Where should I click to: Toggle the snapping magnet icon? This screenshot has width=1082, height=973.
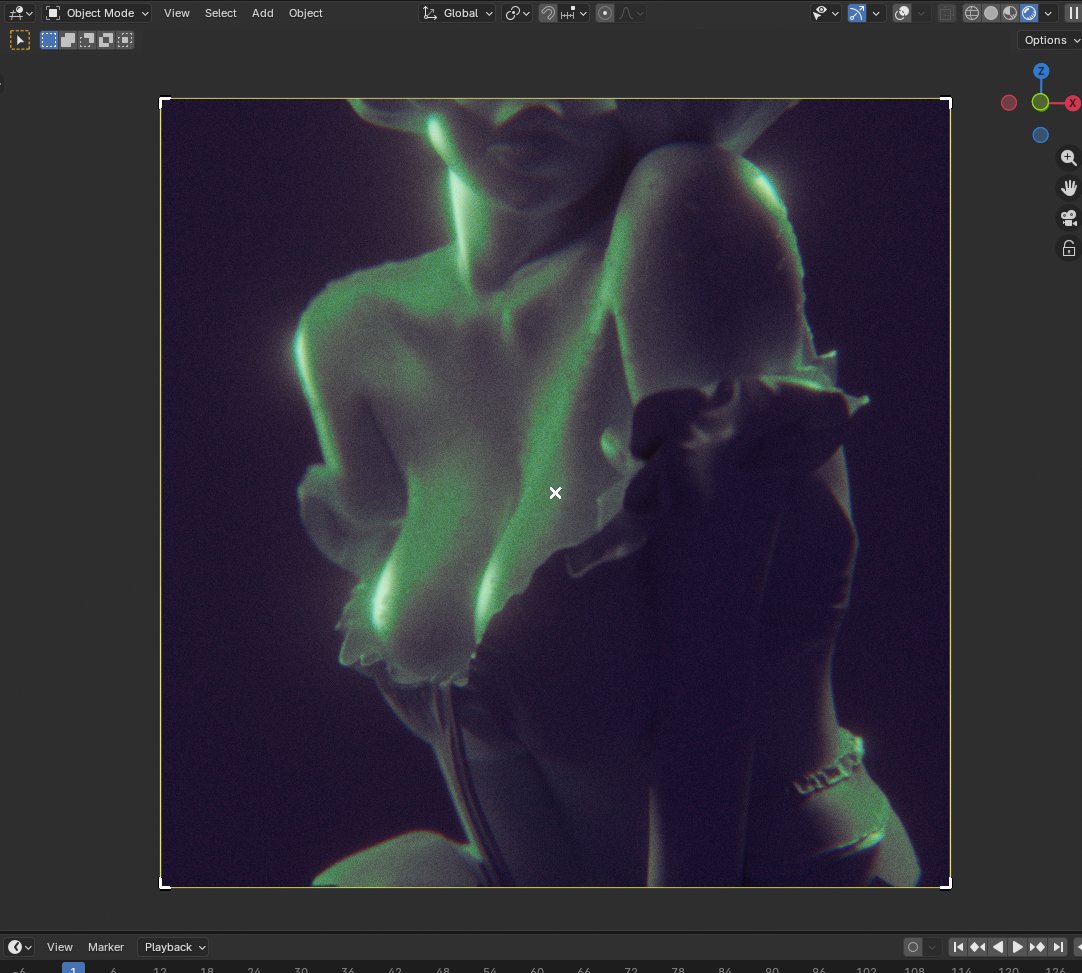click(x=548, y=13)
